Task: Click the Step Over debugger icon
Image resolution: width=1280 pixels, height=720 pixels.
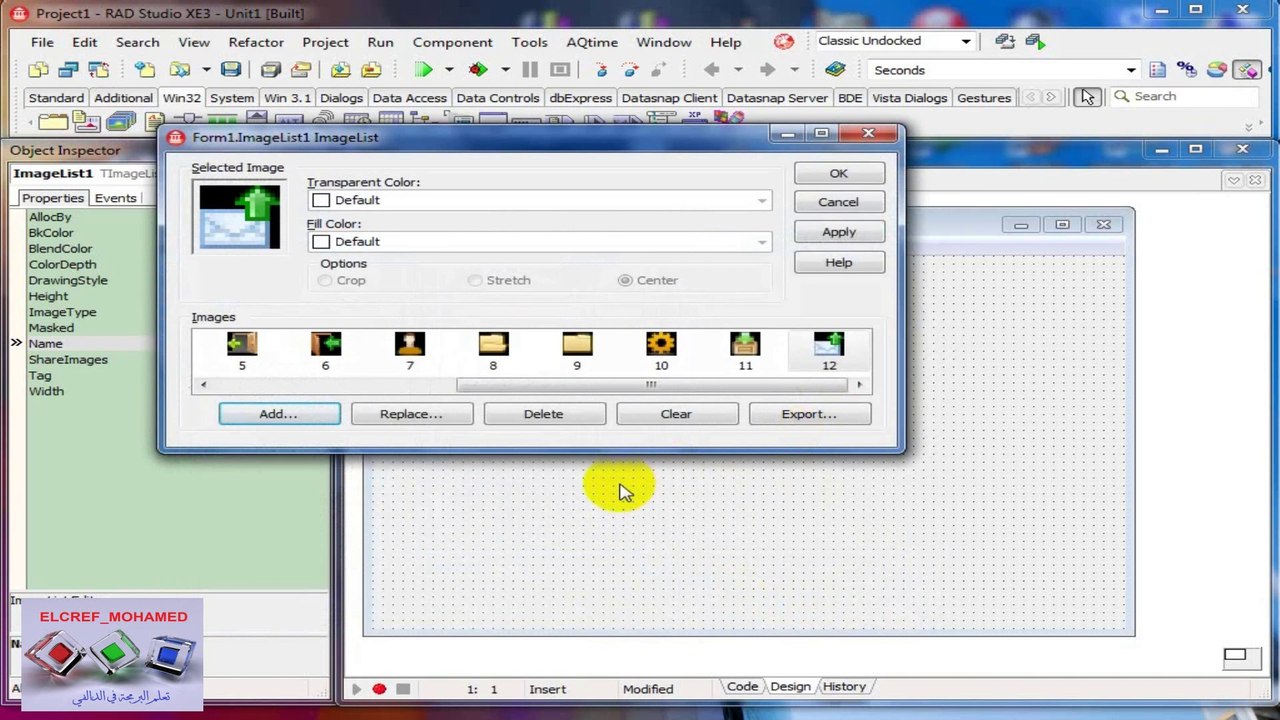Action: tap(630, 70)
